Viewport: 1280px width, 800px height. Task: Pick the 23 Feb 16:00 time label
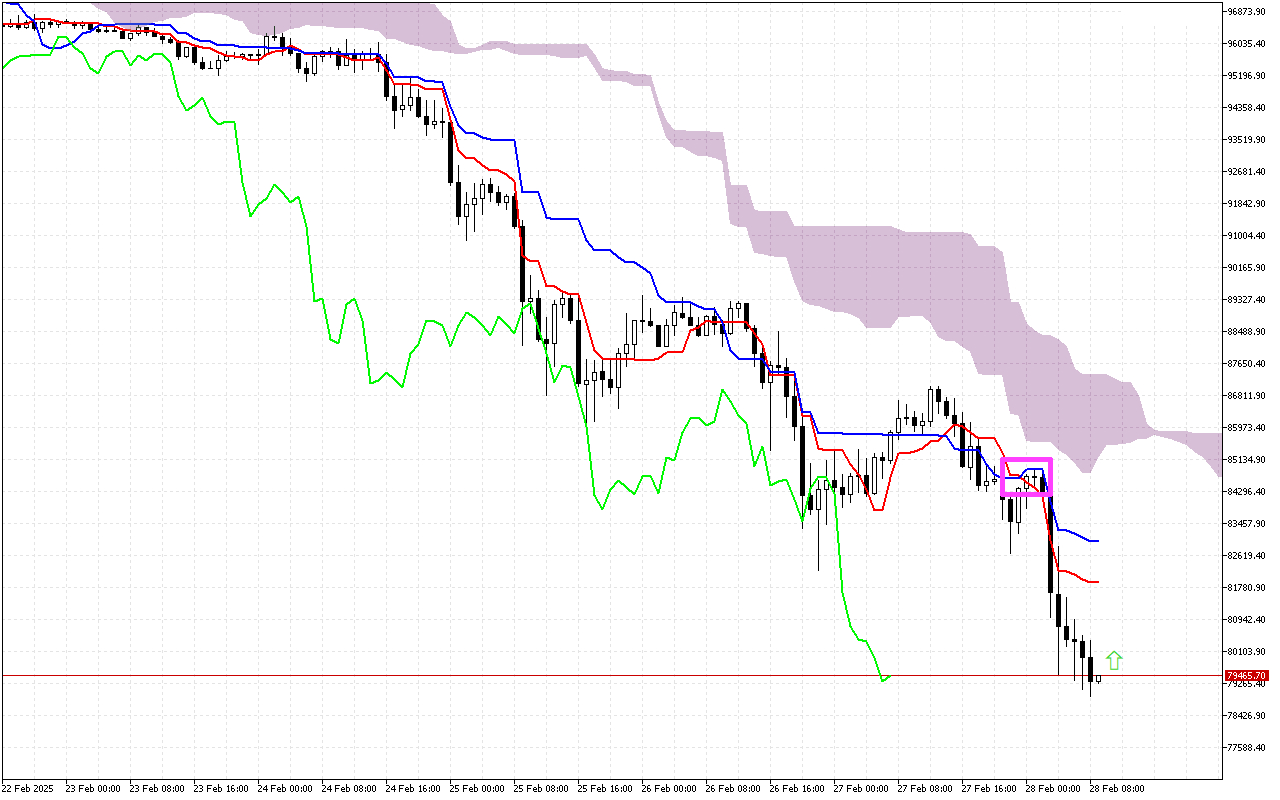click(x=221, y=789)
